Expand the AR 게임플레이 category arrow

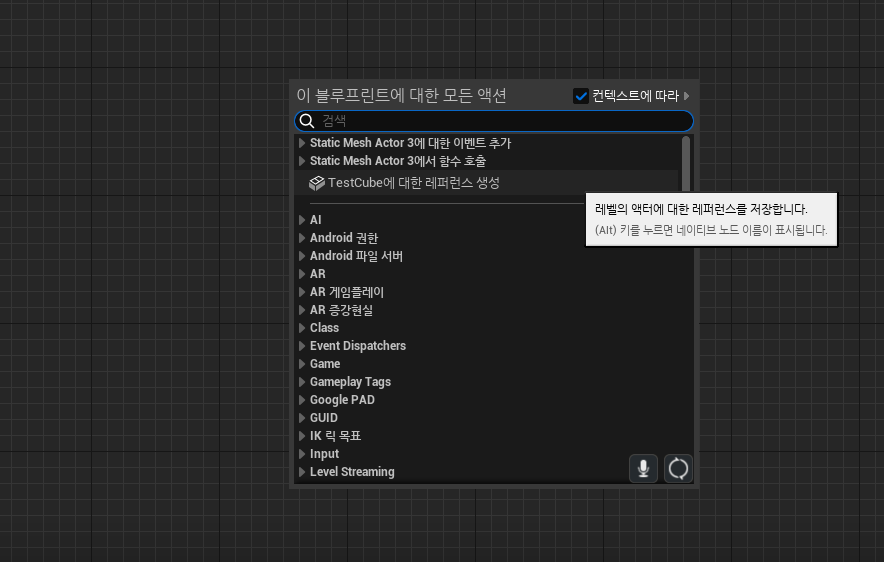[x=302, y=292]
